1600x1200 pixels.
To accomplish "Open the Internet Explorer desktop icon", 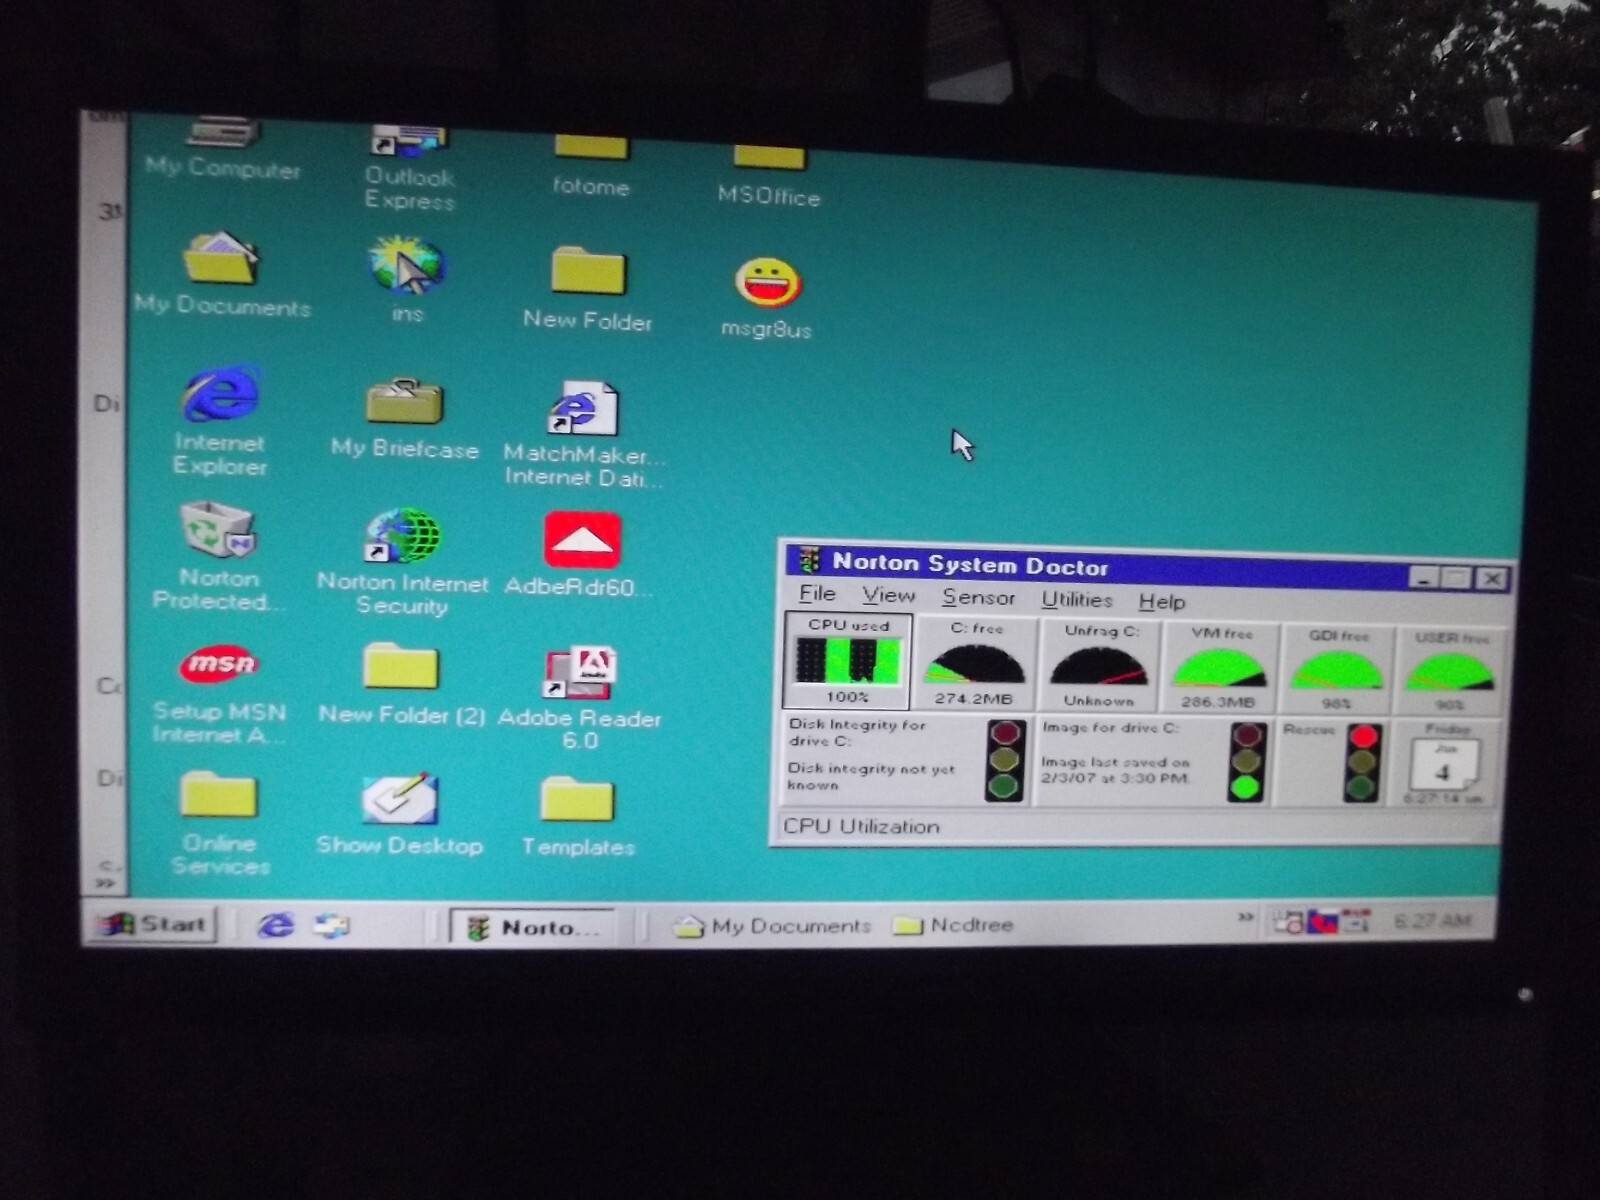I will [x=220, y=420].
